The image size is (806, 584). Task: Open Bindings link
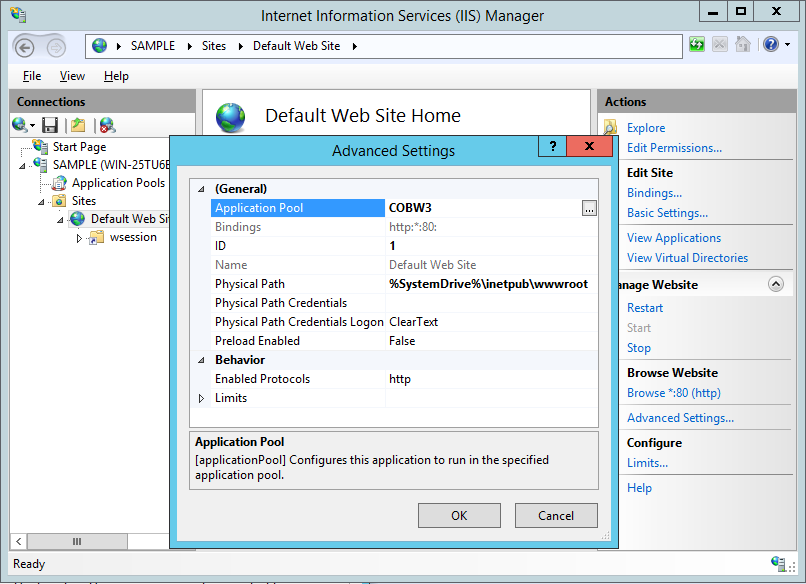(654, 193)
